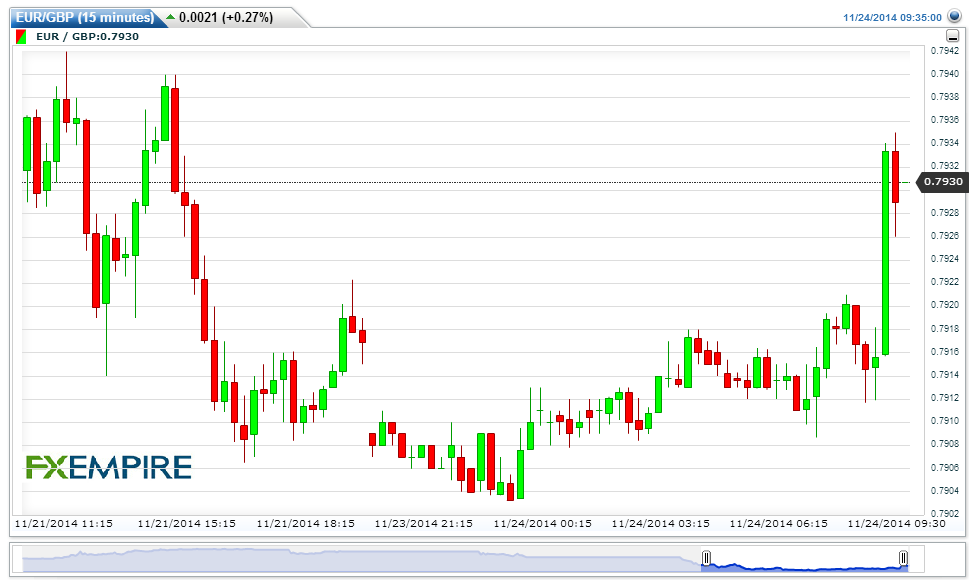The height and width of the screenshot is (585, 976).
Task: Click the 11/24/2014 09:35:00 timestamp
Action: [892, 17]
